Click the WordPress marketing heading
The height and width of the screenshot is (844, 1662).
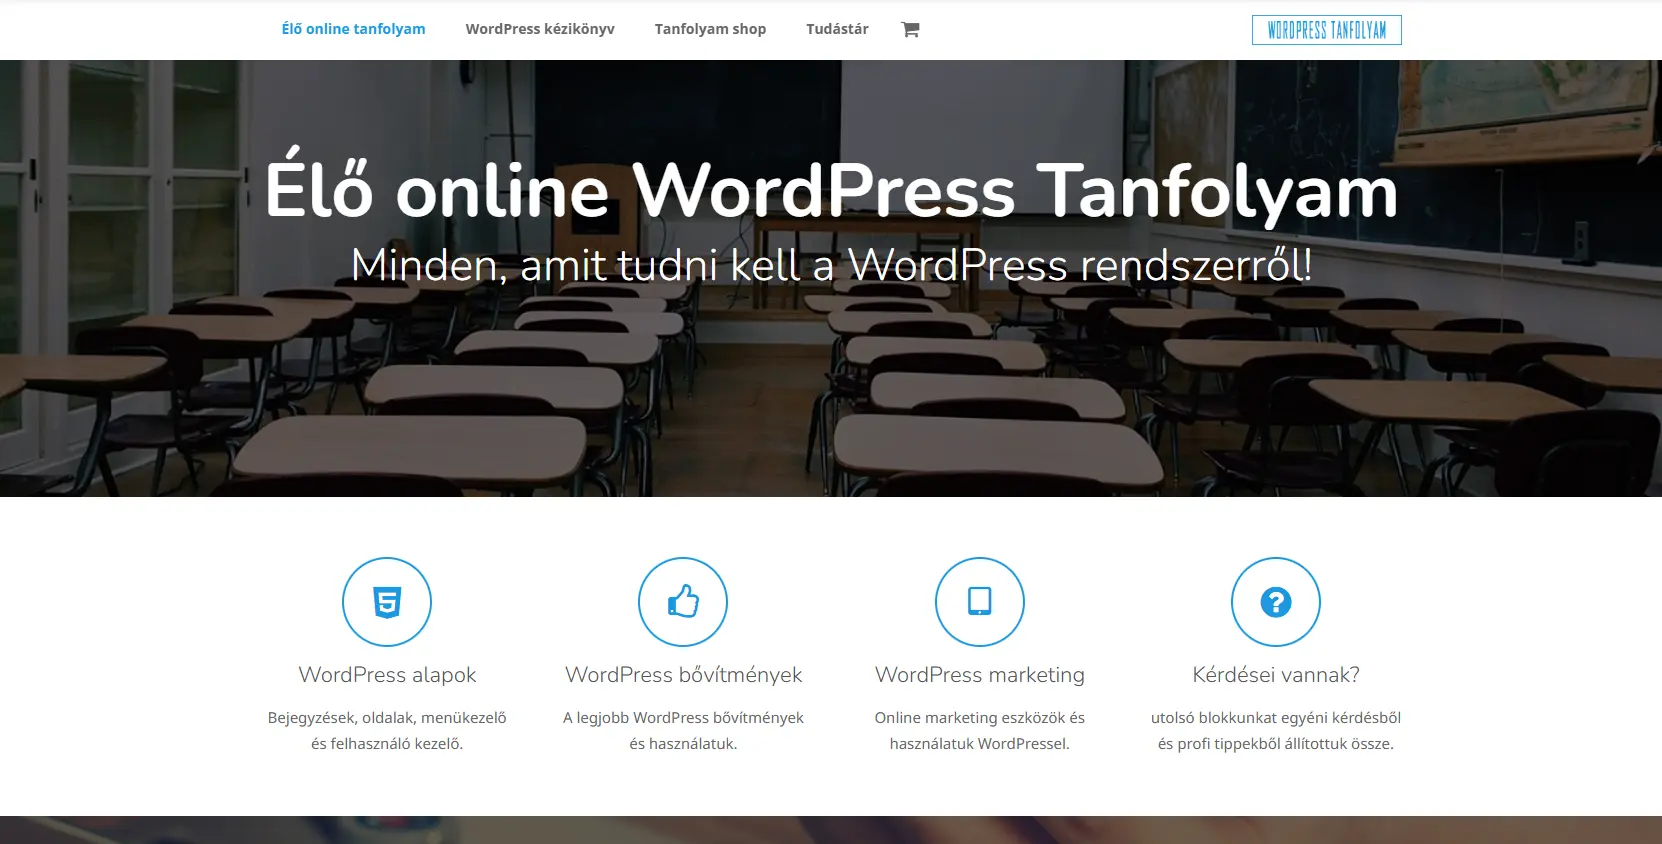click(x=980, y=675)
